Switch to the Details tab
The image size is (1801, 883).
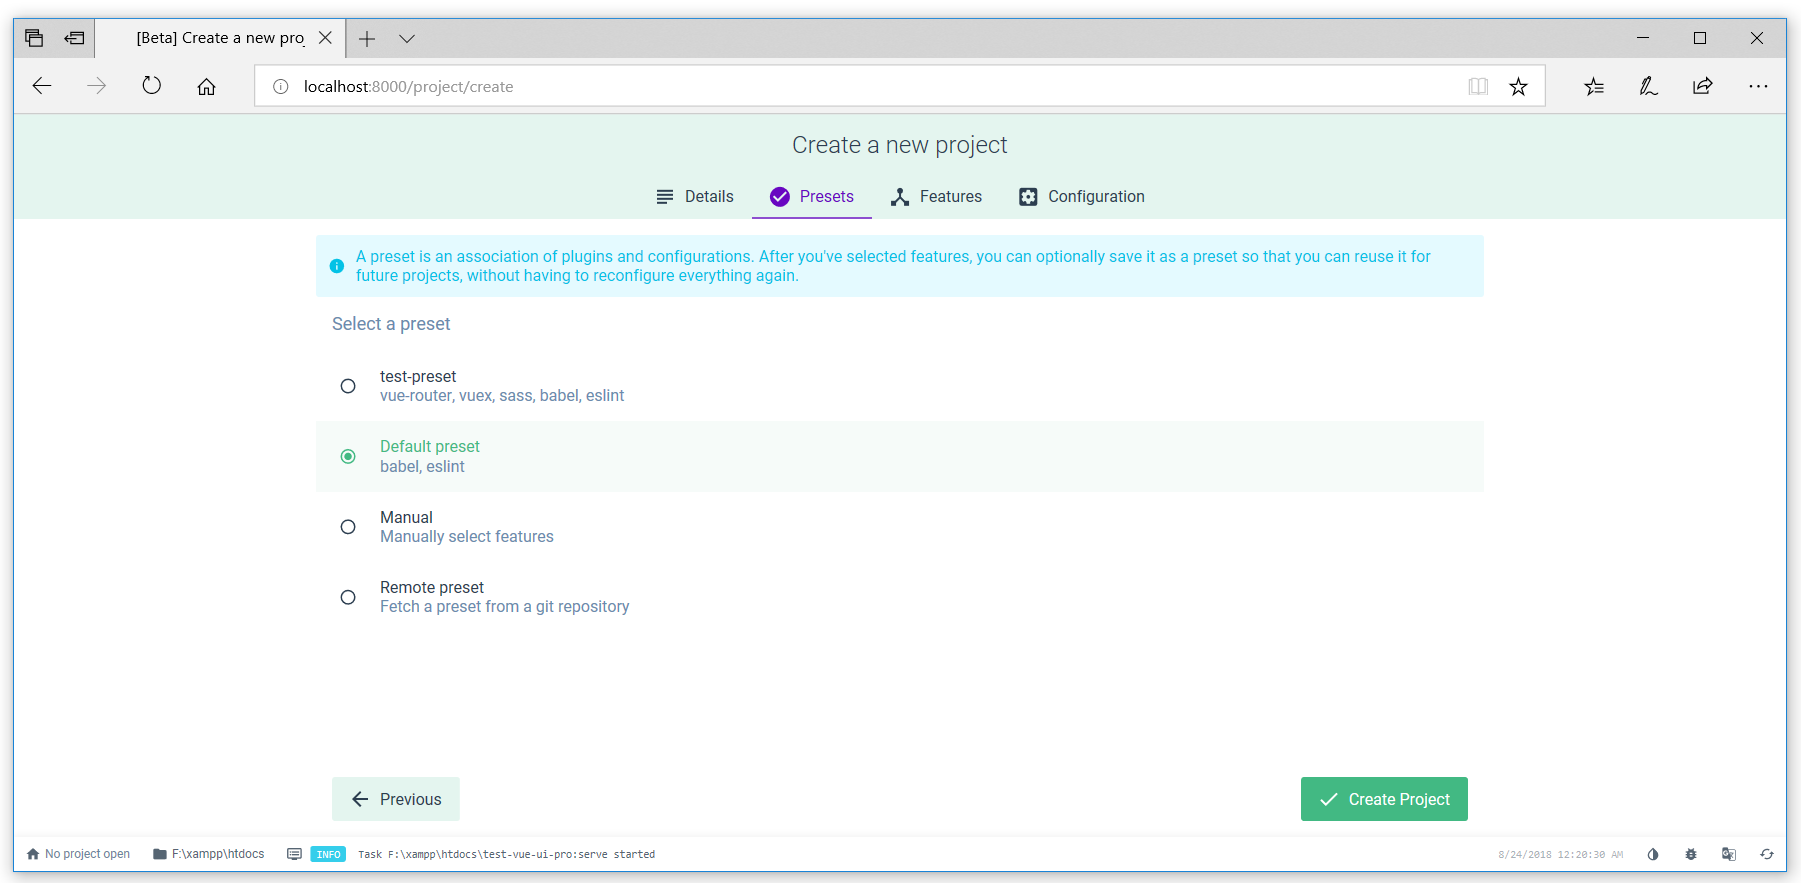(x=695, y=197)
